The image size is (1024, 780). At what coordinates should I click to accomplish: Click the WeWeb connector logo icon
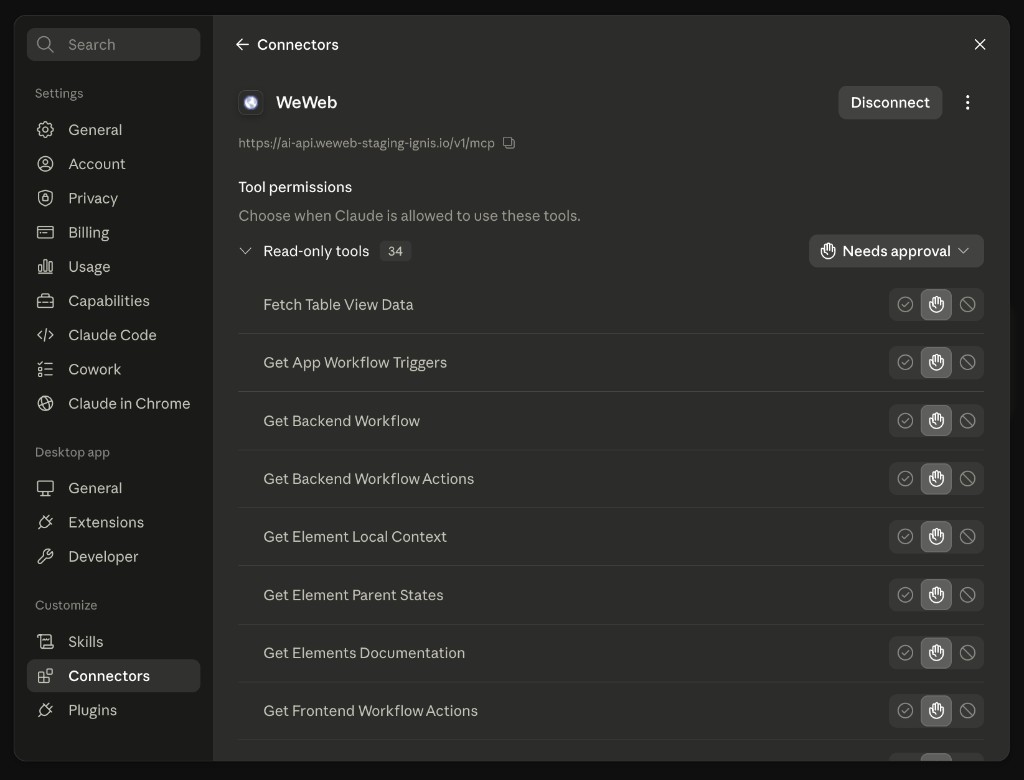tap(251, 103)
